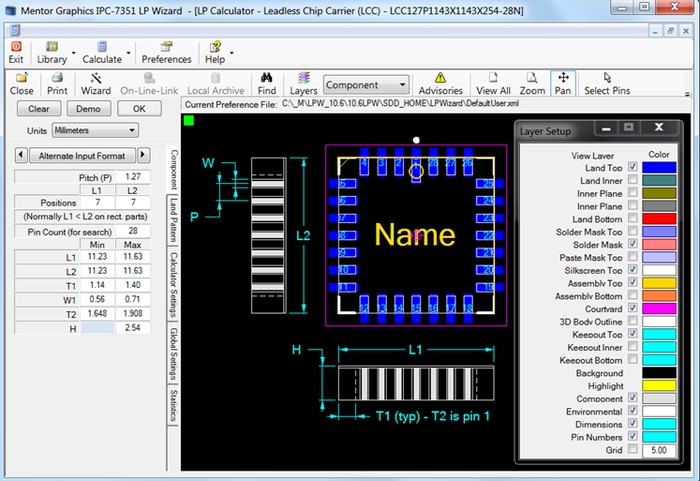Click the Highlight yellow color swatch

pos(659,385)
